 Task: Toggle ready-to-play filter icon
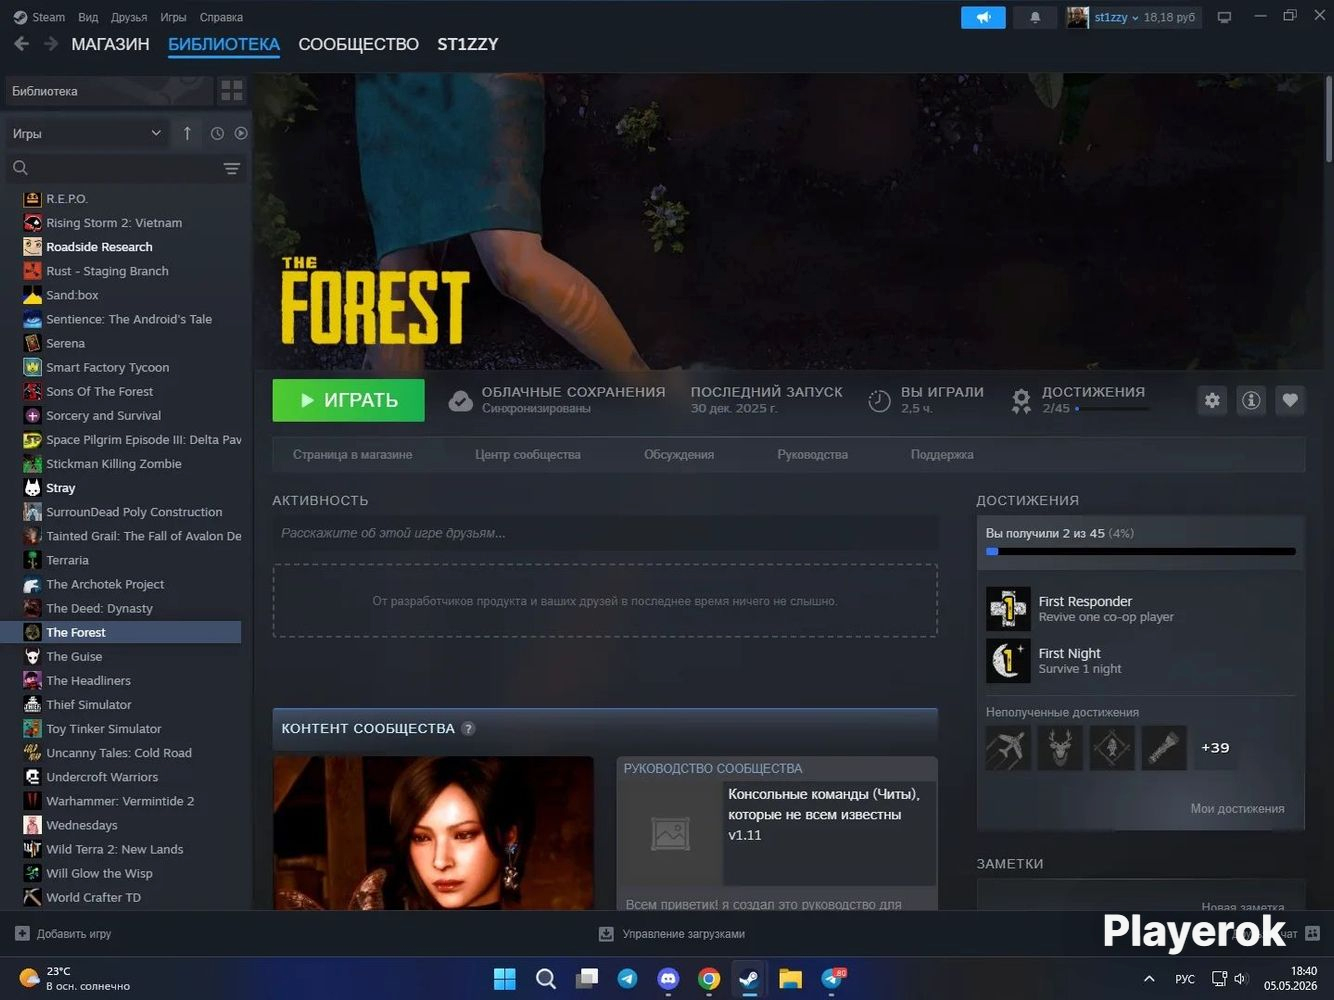241,133
